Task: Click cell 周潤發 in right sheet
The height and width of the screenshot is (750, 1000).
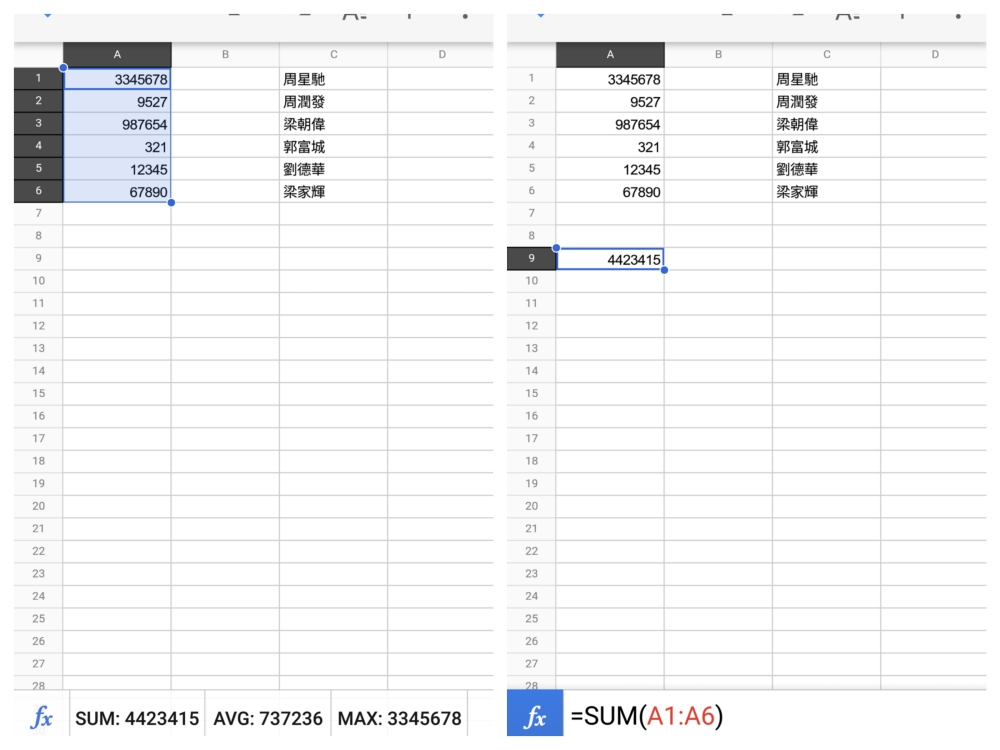Action: [x=827, y=101]
